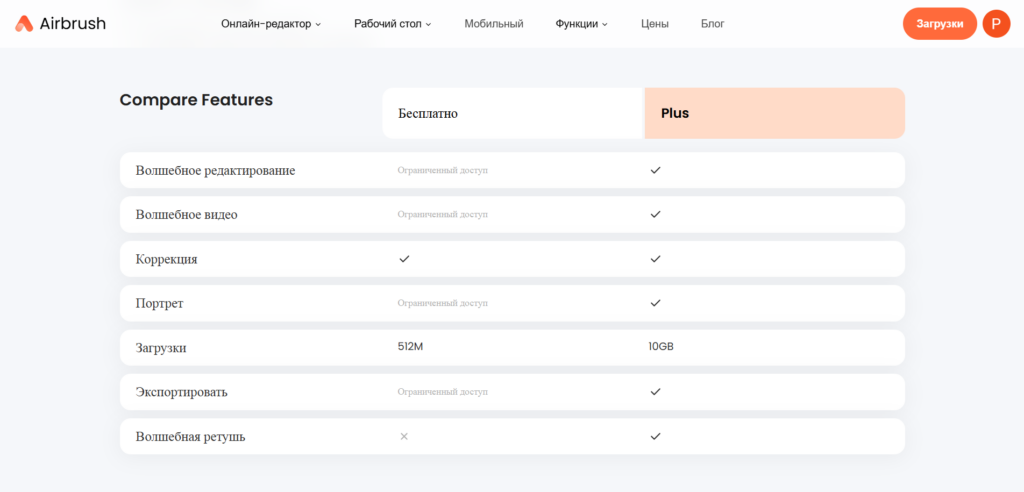Open the profile avatar with letter P
Screen dimensions: 1024x492
pyautogui.click(x=996, y=24)
